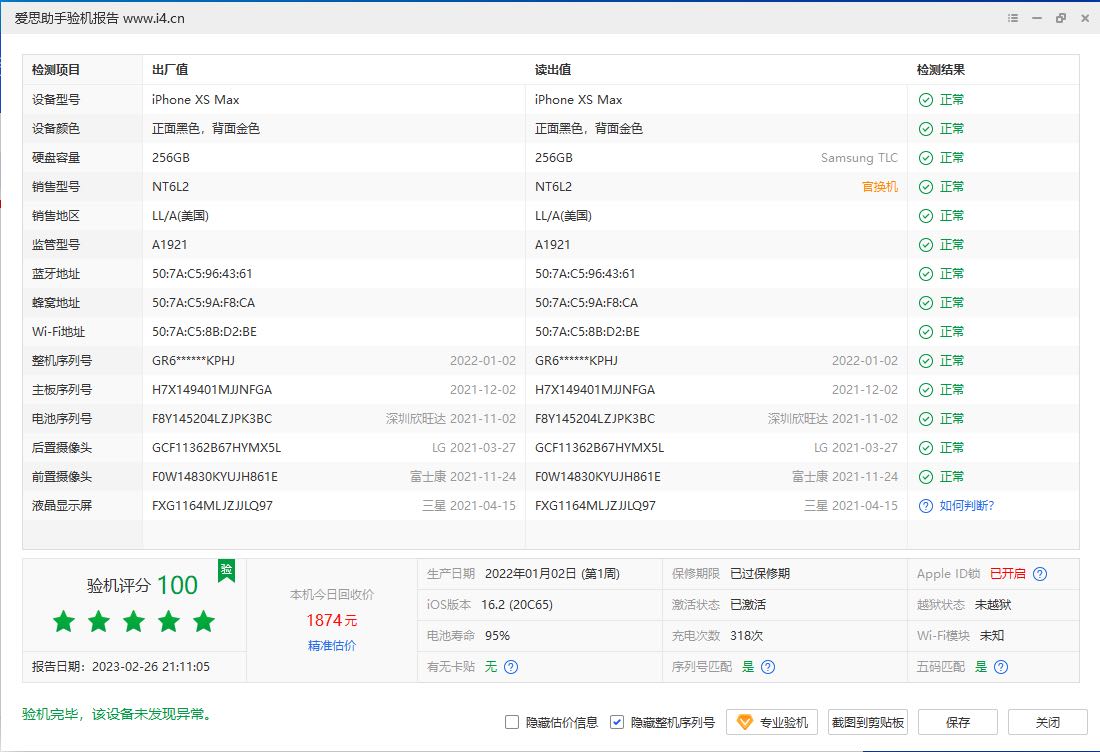Click the green check icon in 监管型号 row
Screen dimensions: 1100x752
click(x=926, y=245)
